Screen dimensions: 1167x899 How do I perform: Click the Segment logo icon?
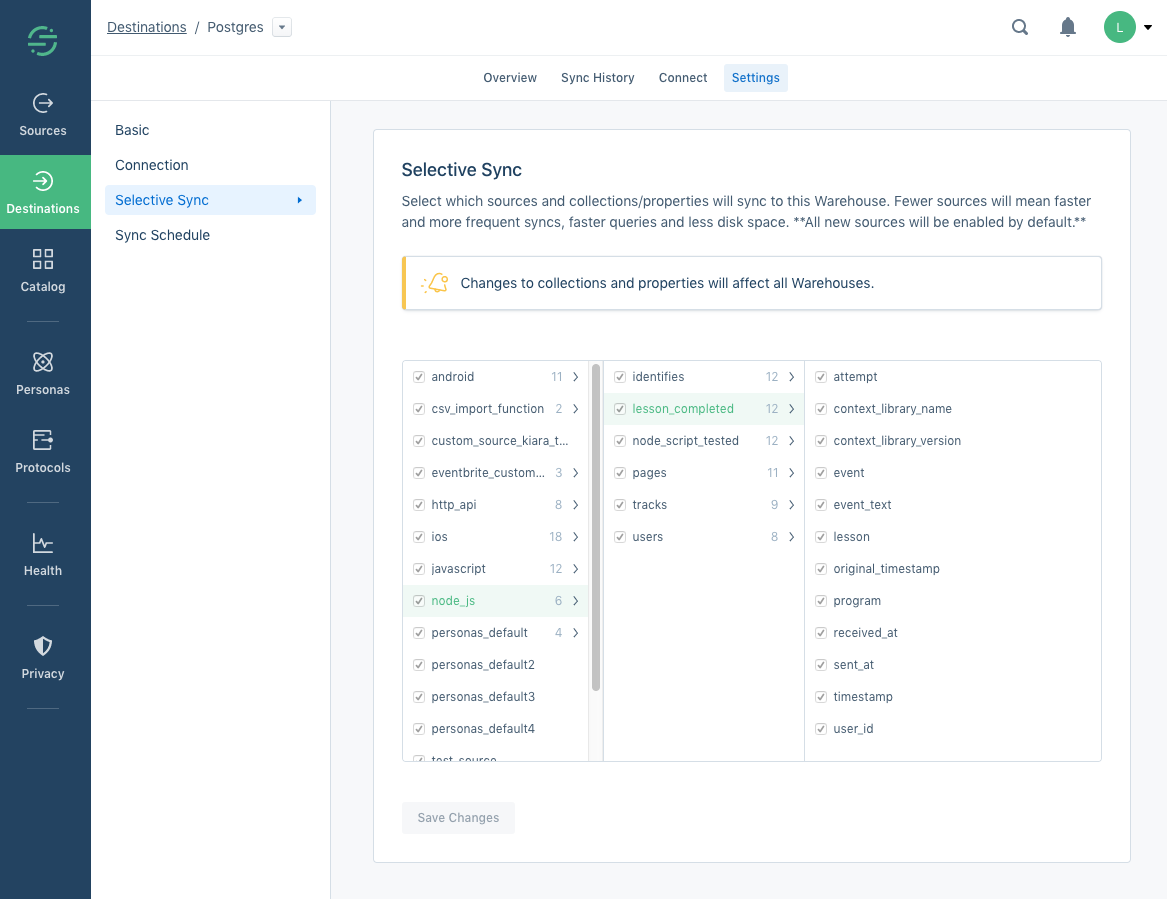tap(43, 41)
